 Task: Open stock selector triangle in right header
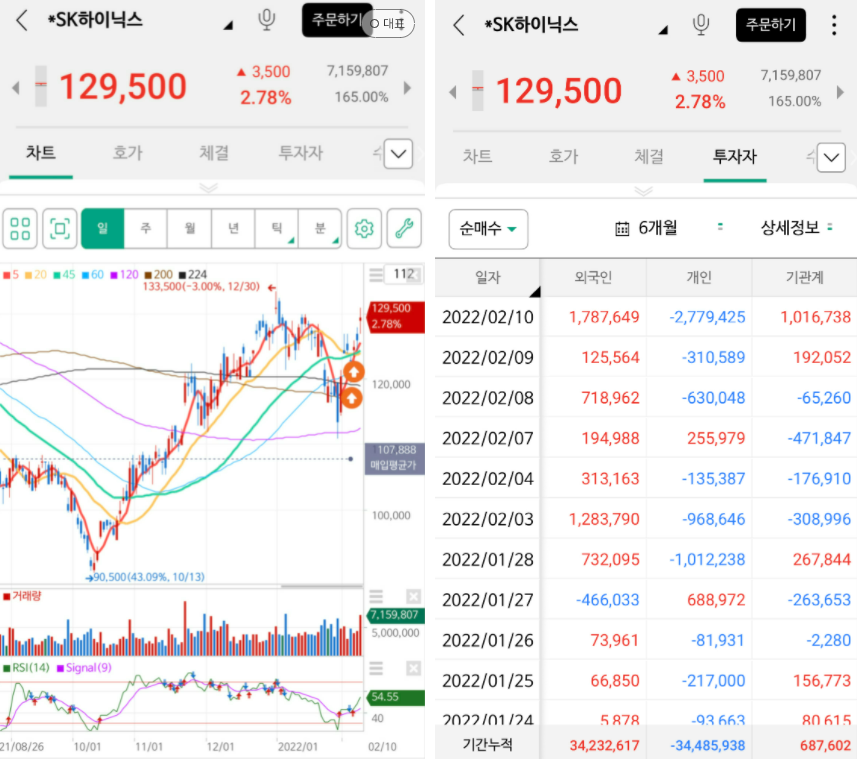pos(663,30)
